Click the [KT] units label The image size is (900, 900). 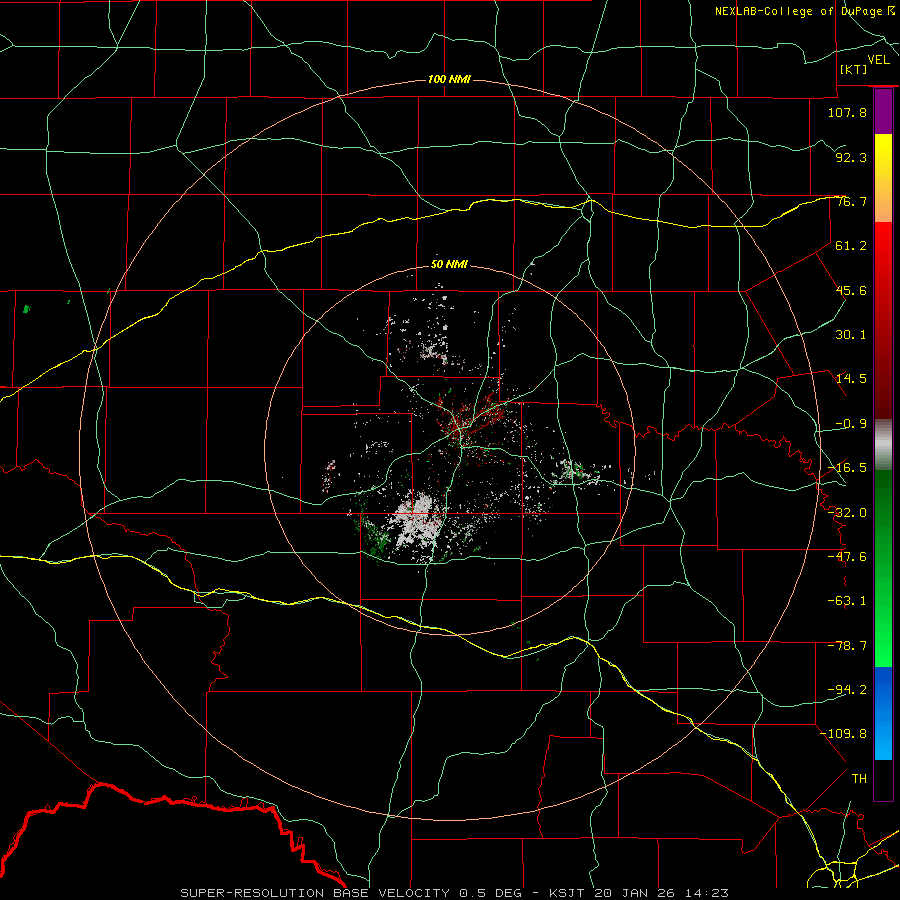click(x=854, y=69)
